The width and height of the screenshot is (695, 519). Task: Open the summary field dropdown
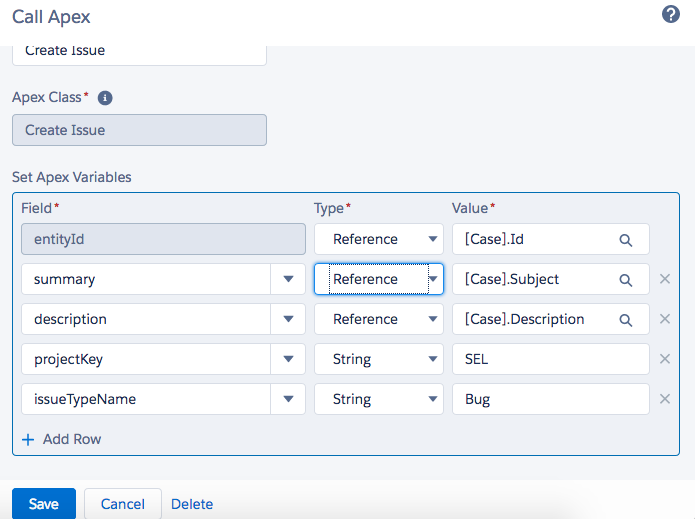288,279
